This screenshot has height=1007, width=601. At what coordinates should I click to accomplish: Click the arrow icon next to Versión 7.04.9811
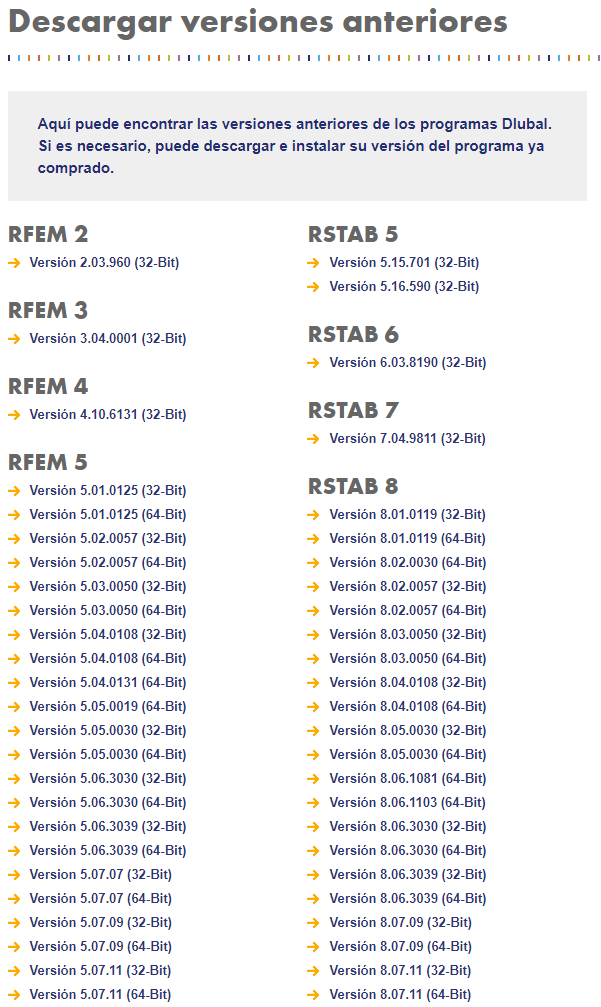click(312, 438)
